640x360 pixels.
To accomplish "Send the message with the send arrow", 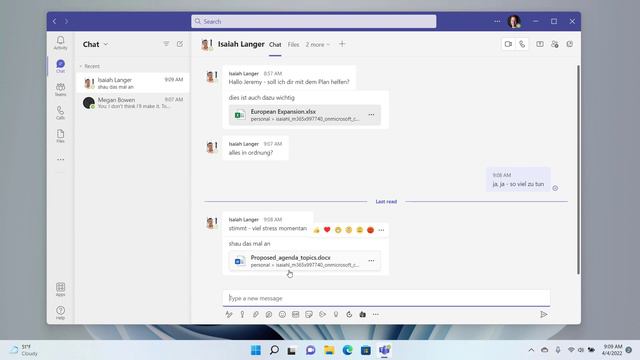I will click(x=544, y=314).
